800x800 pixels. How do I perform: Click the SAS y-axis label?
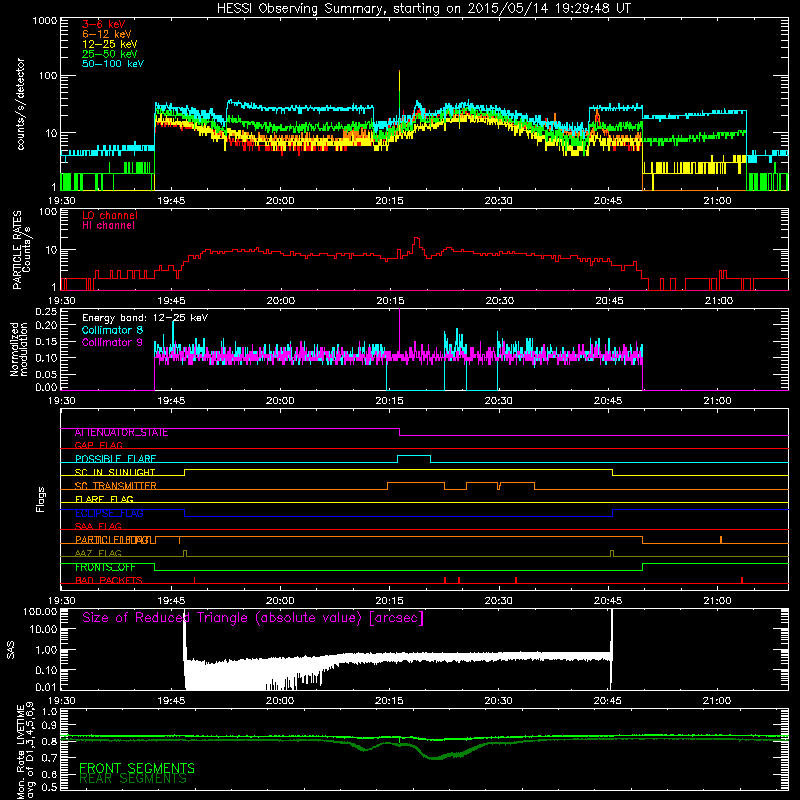(11, 650)
